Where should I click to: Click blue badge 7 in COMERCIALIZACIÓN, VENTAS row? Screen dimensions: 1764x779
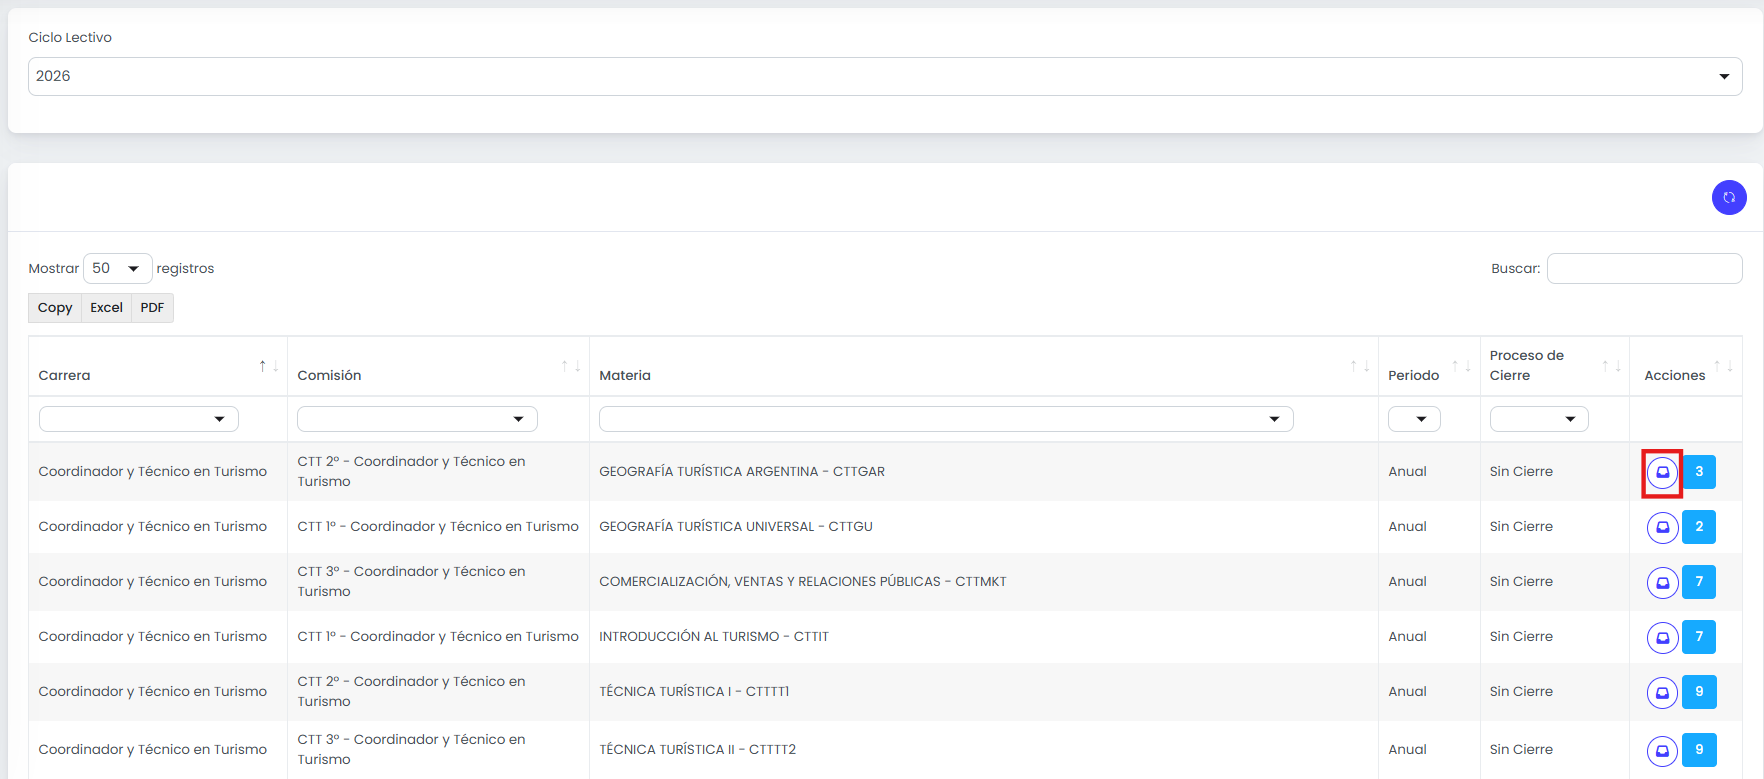click(x=1699, y=582)
